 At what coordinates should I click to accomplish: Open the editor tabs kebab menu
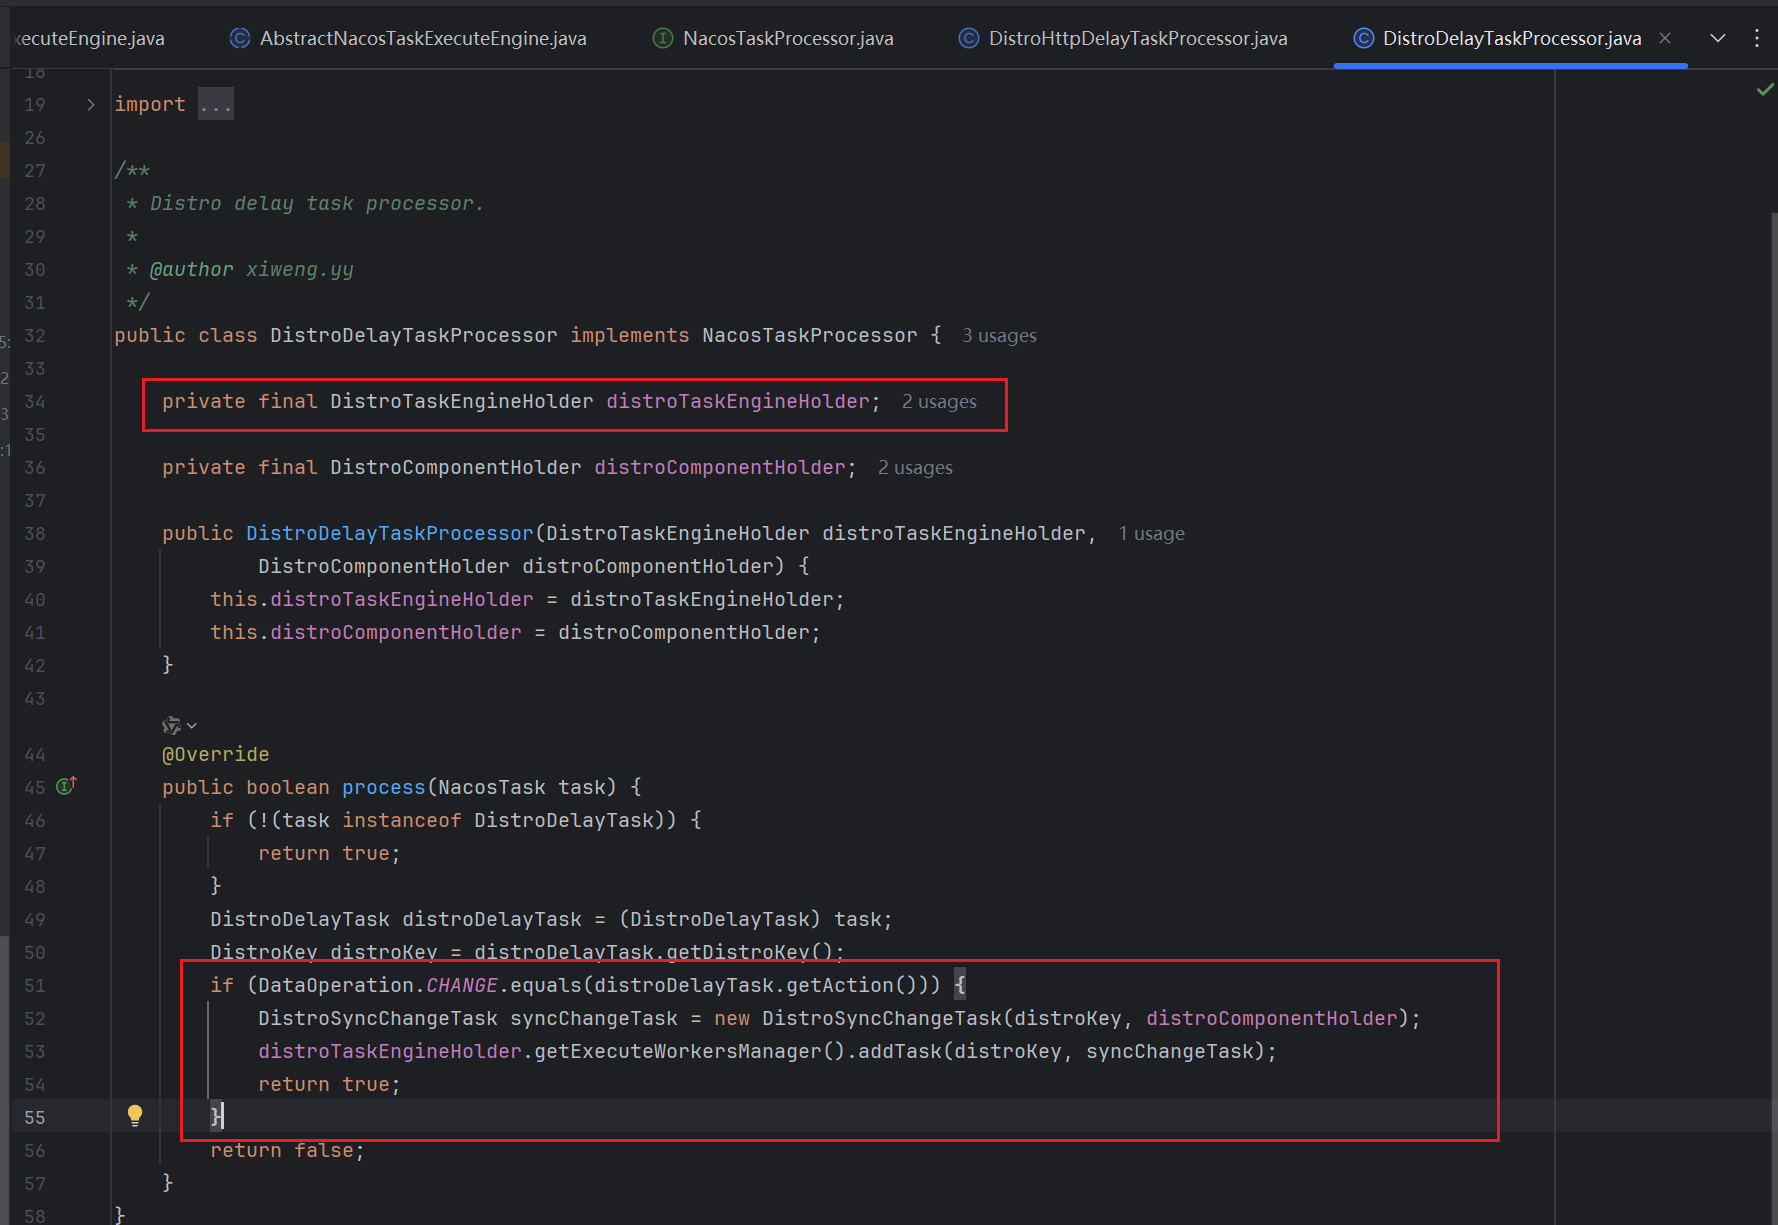point(1757,38)
